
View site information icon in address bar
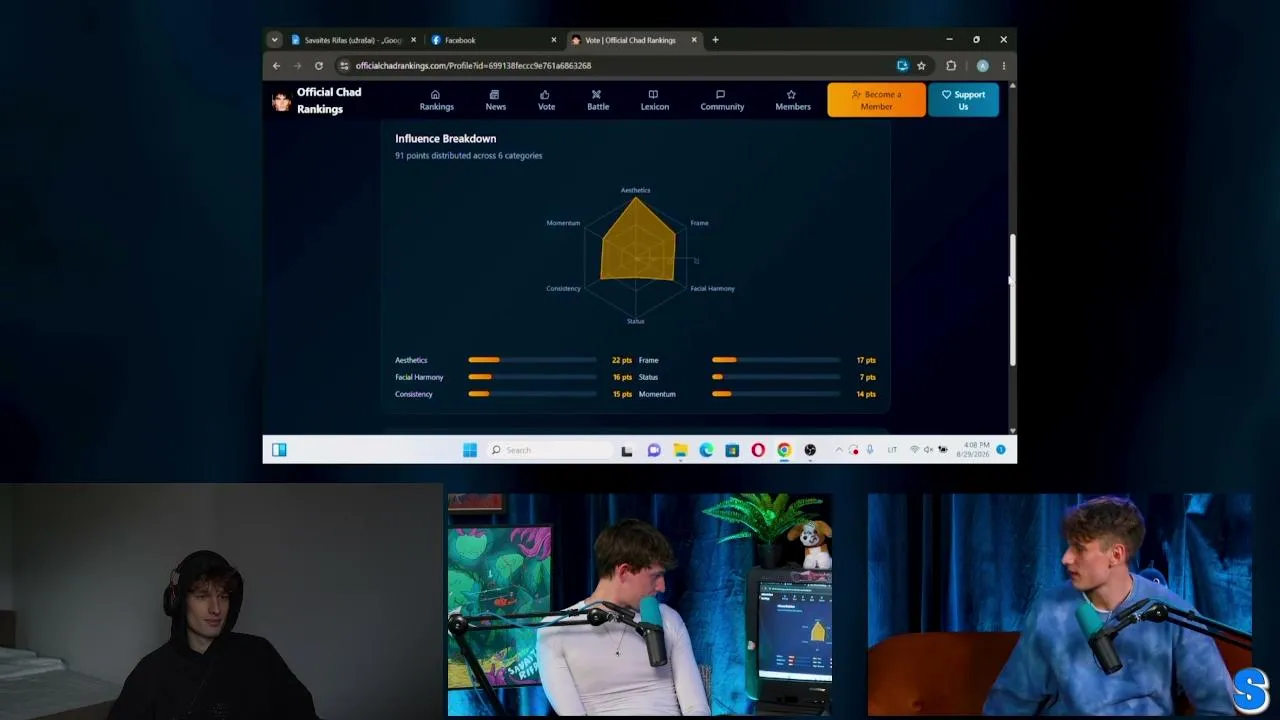pyautogui.click(x=344, y=66)
